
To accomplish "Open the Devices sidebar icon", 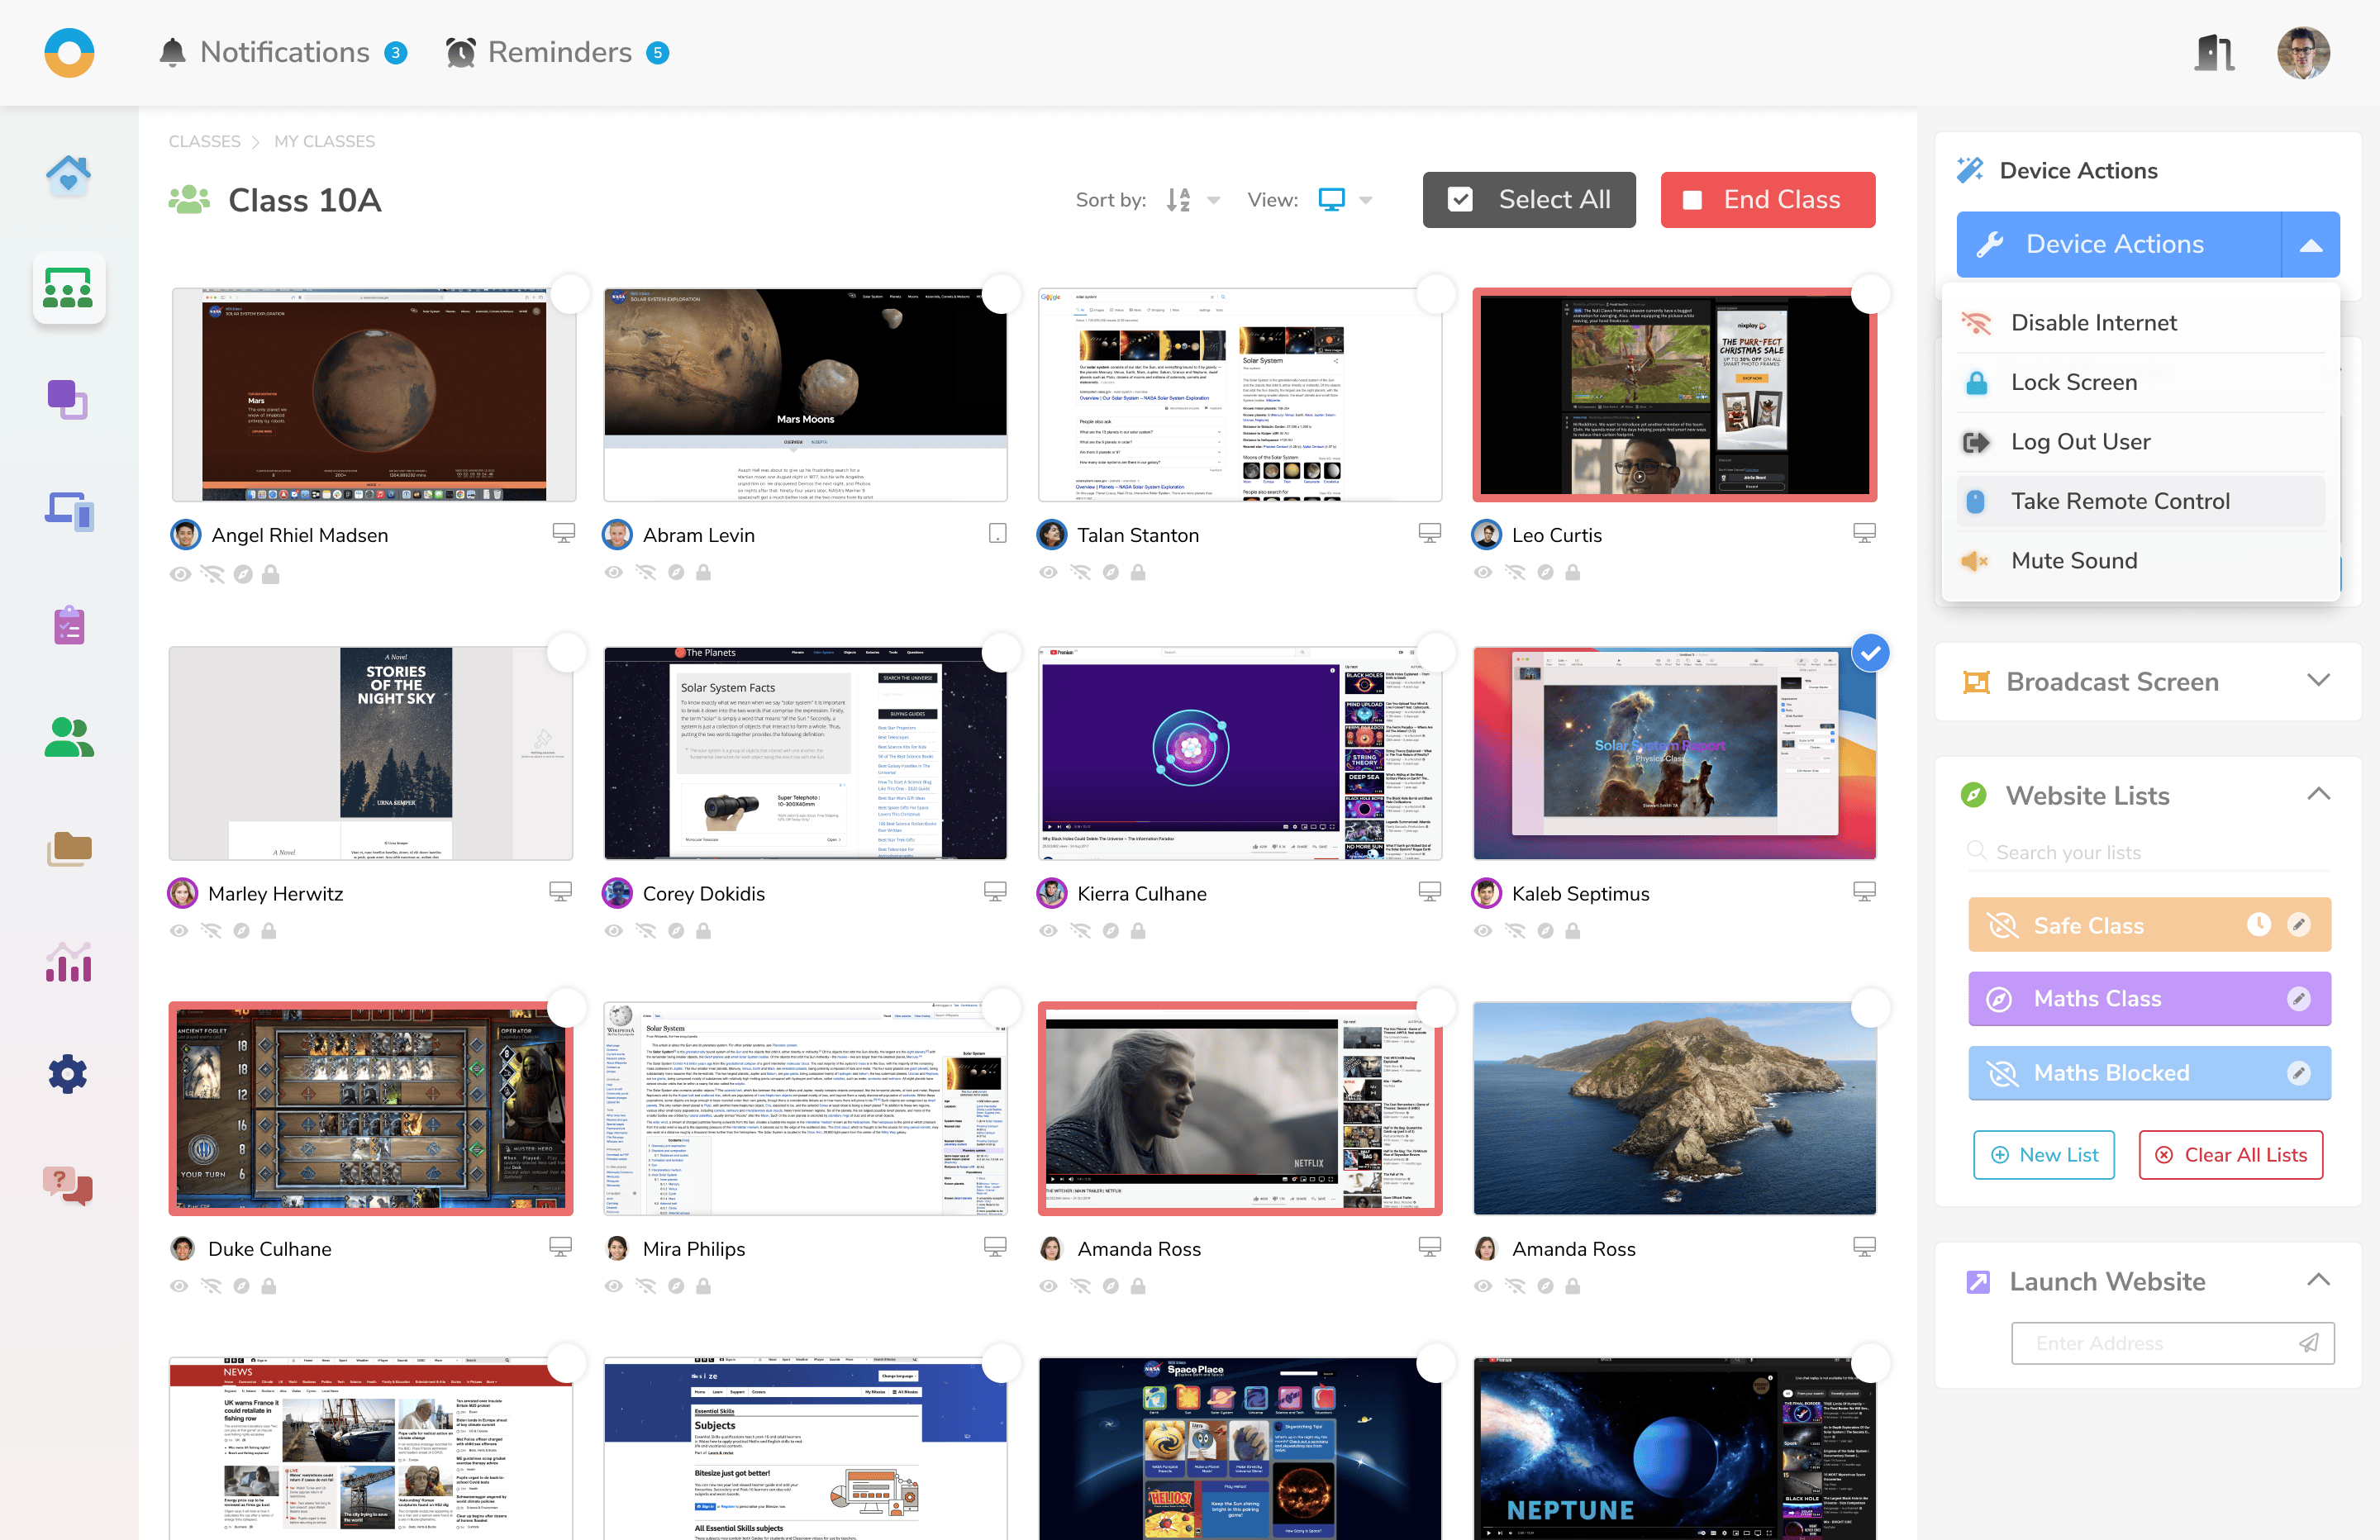I will (68, 512).
